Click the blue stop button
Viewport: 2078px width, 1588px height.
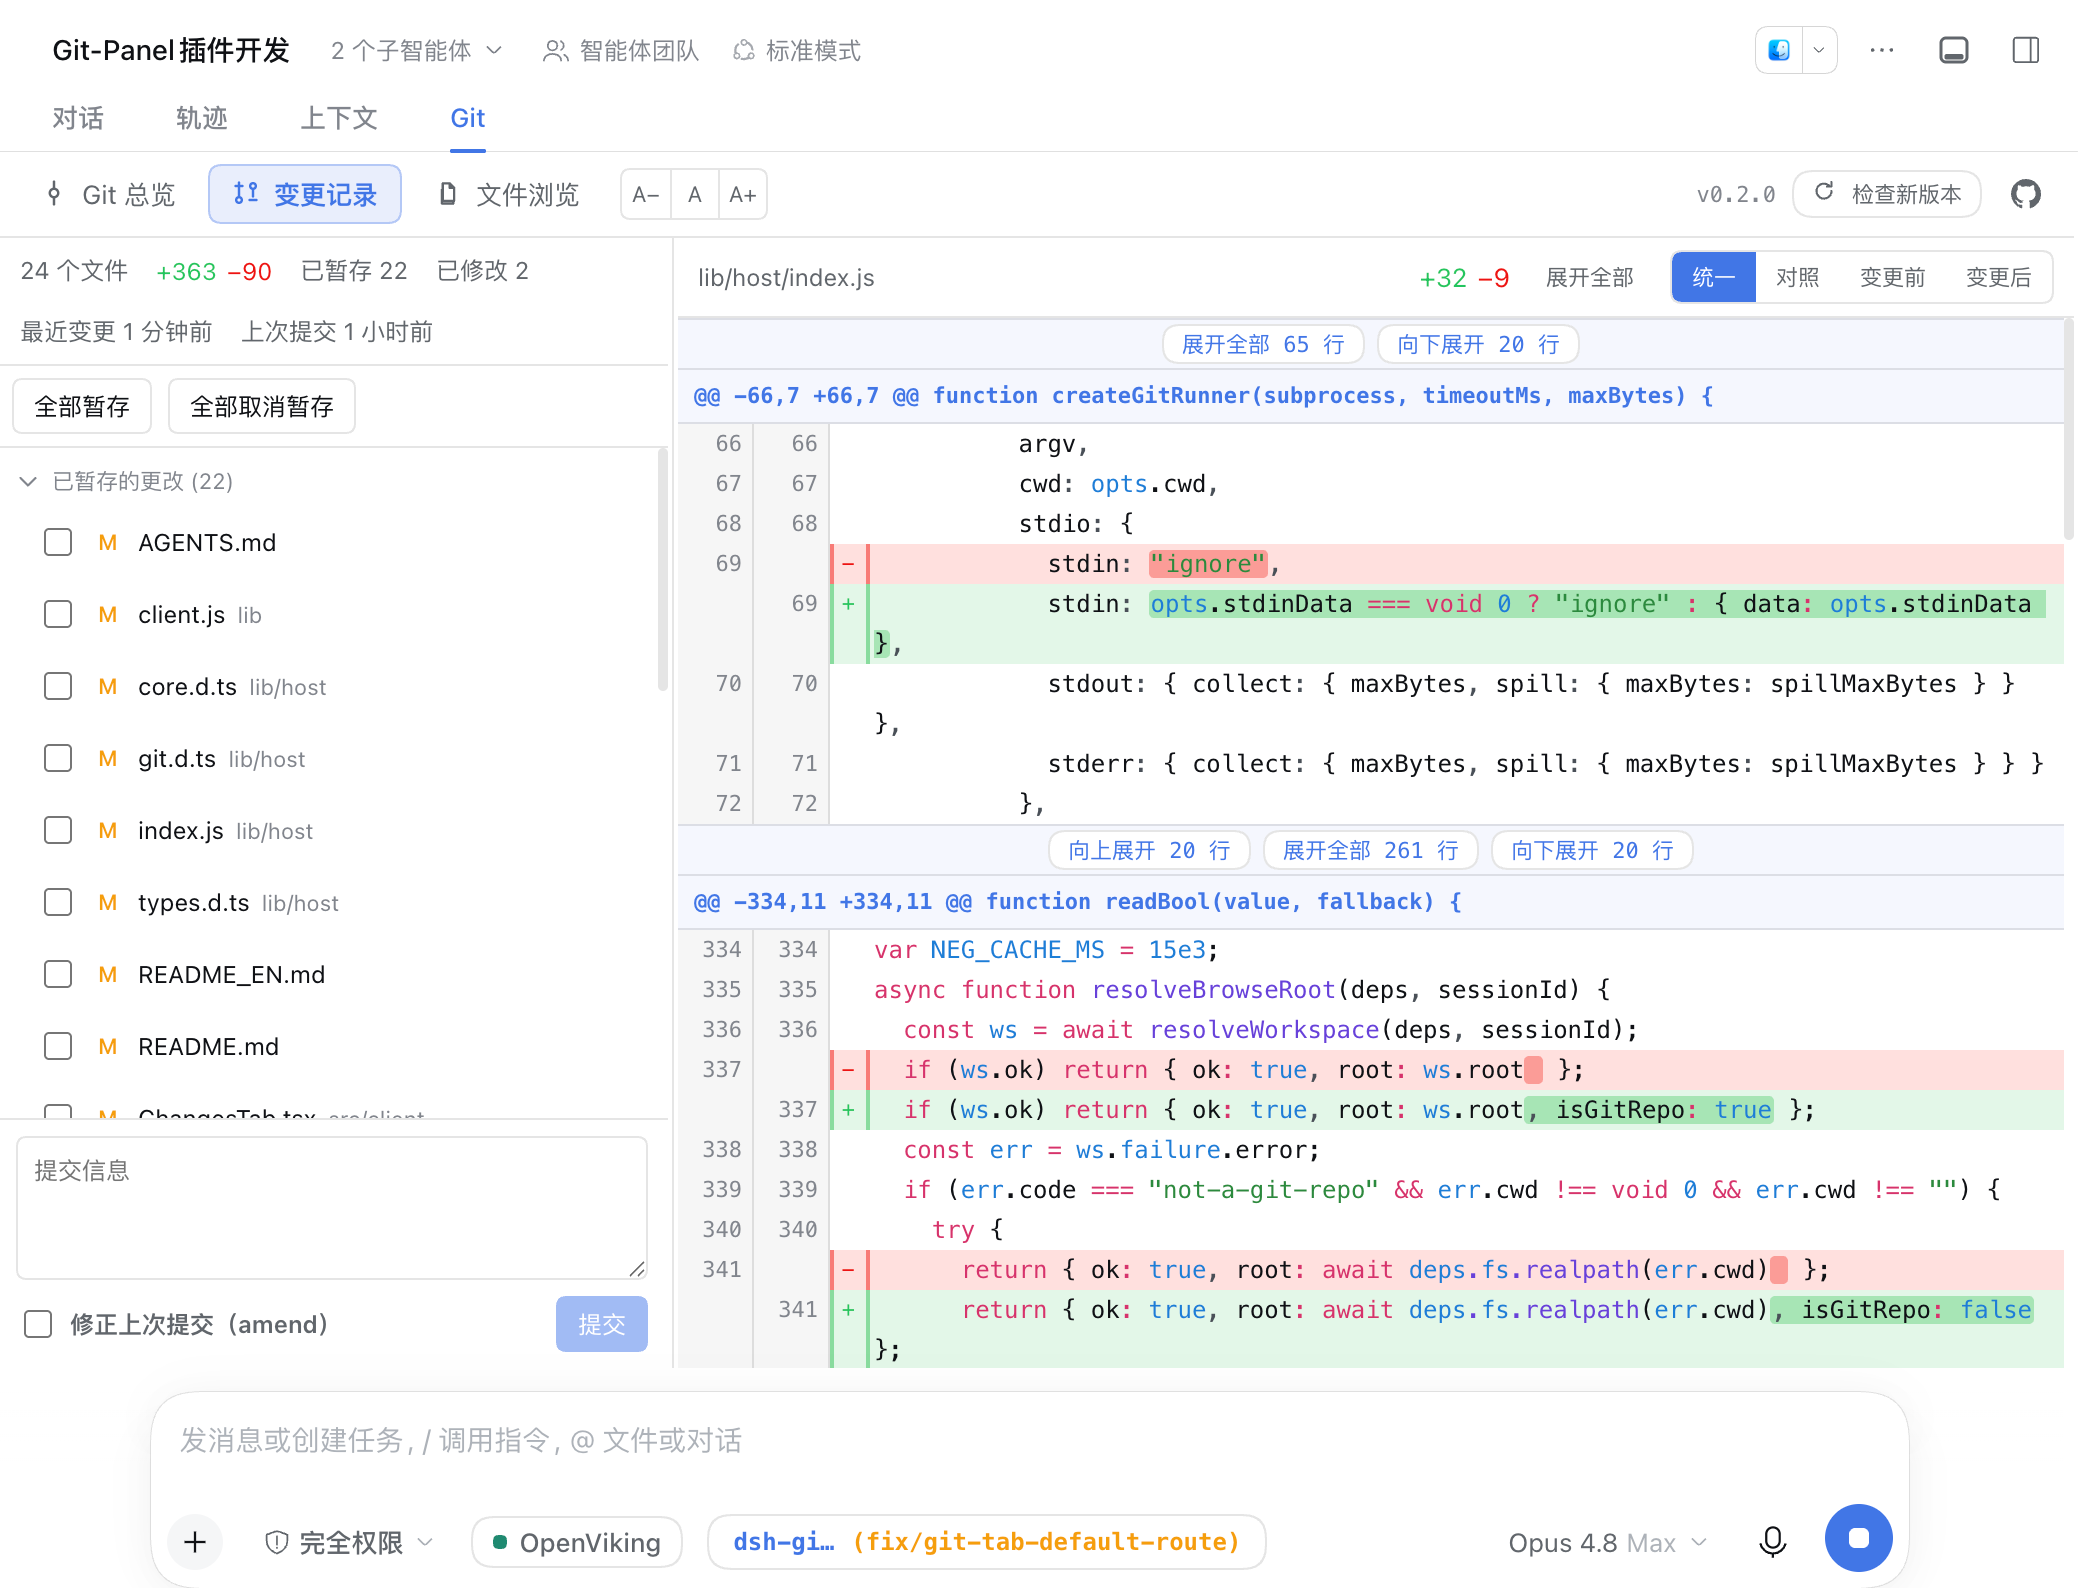pyautogui.click(x=1859, y=1538)
